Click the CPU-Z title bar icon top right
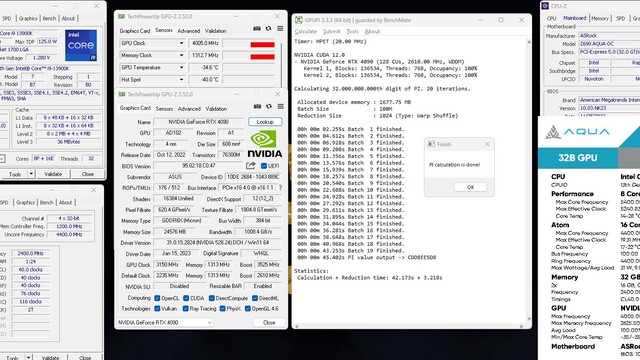The width and height of the screenshot is (640, 360). click(545, 6)
